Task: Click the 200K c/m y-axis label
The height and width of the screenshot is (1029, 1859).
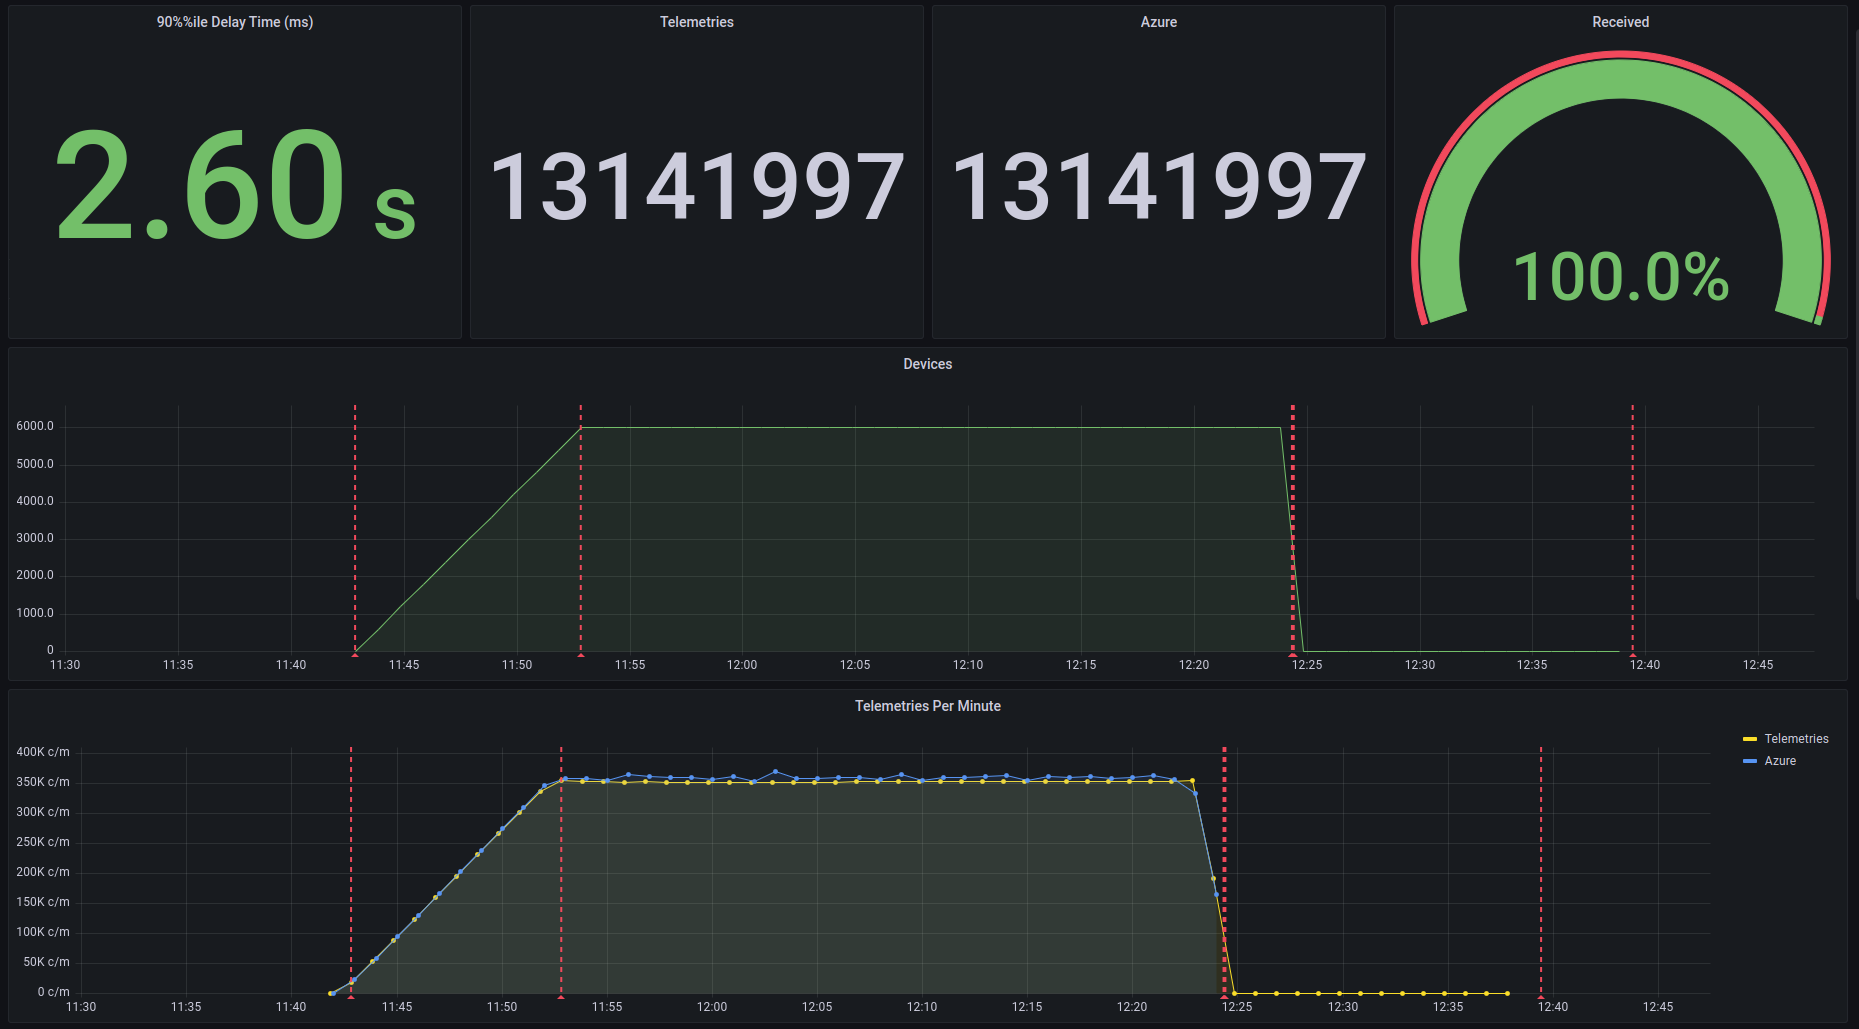Action: (x=43, y=872)
